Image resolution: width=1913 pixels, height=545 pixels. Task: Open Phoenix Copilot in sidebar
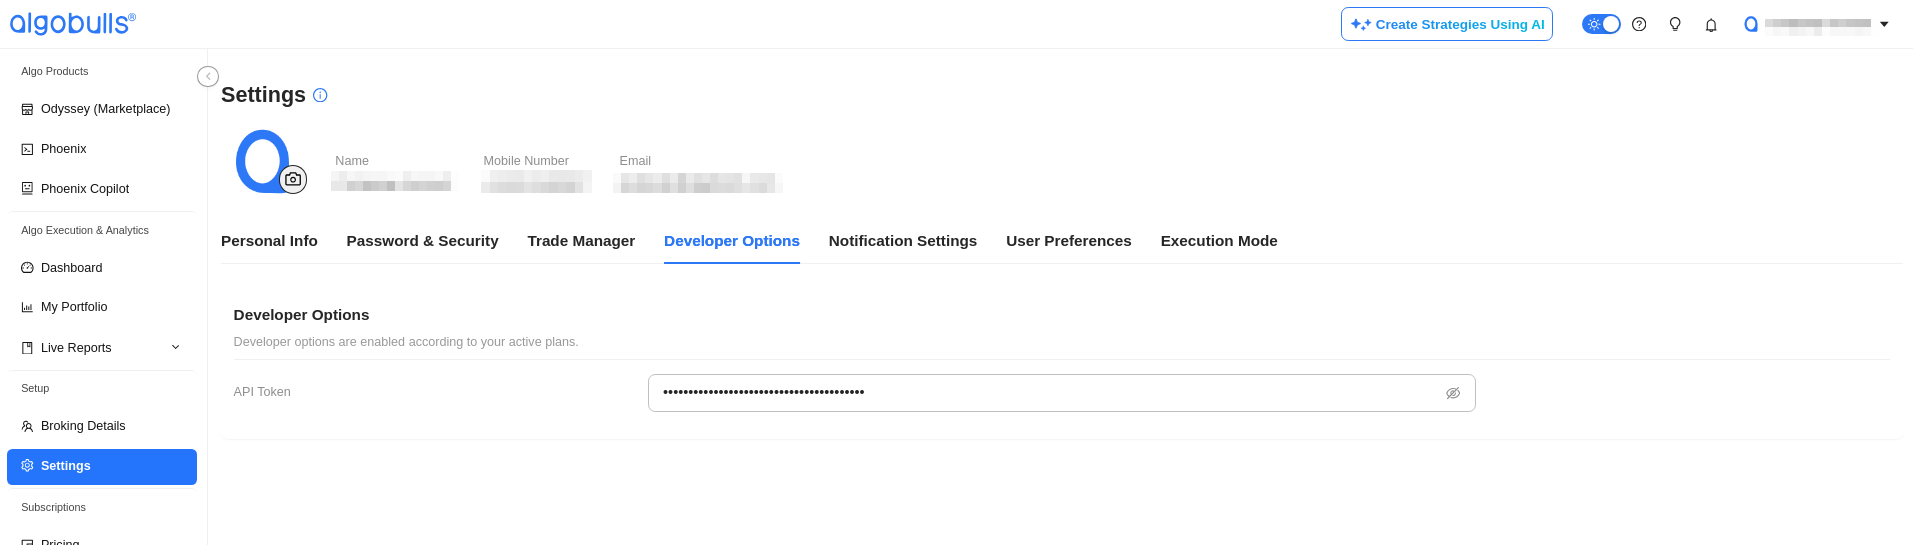85,189
